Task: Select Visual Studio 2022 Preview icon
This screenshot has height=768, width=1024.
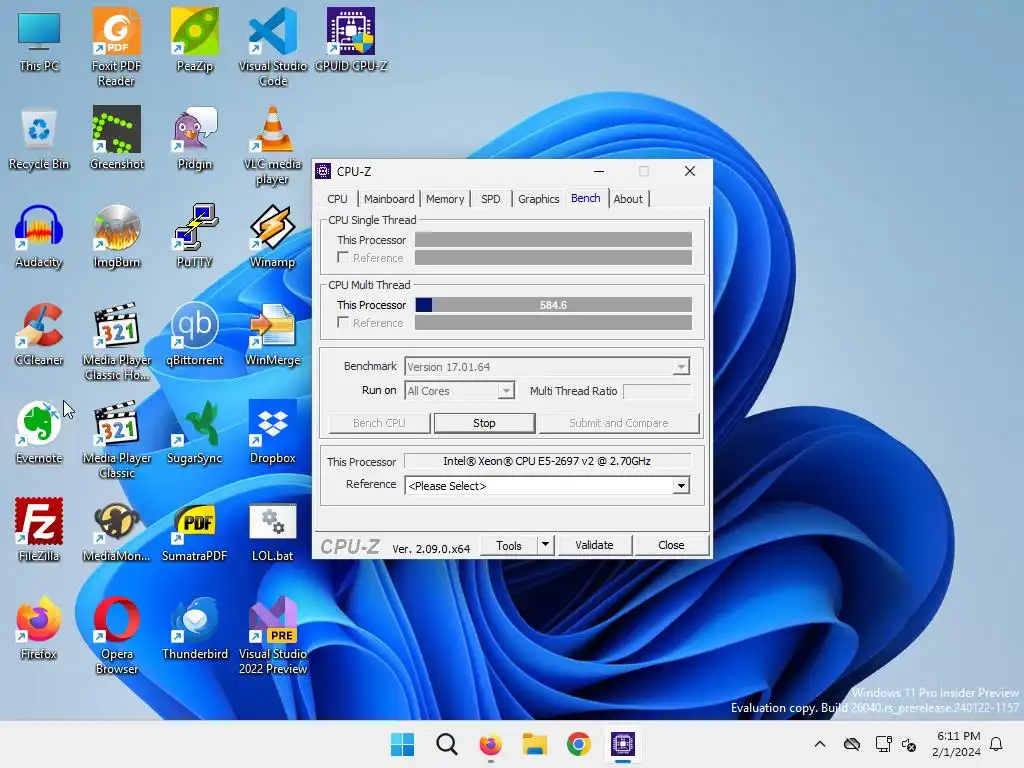Action: (273, 635)
